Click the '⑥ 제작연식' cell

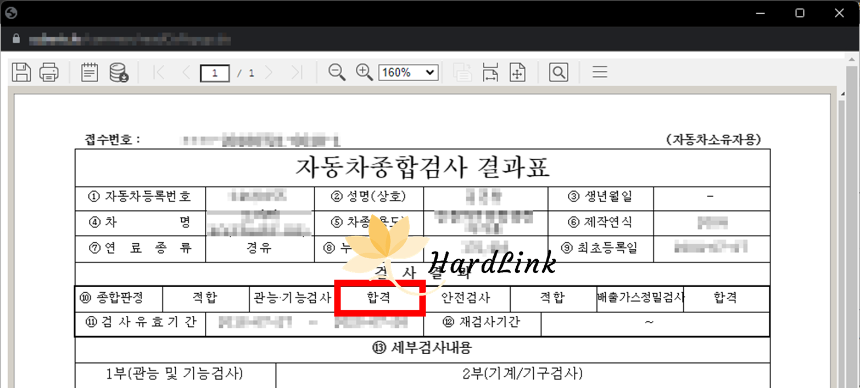pos(601,223)
